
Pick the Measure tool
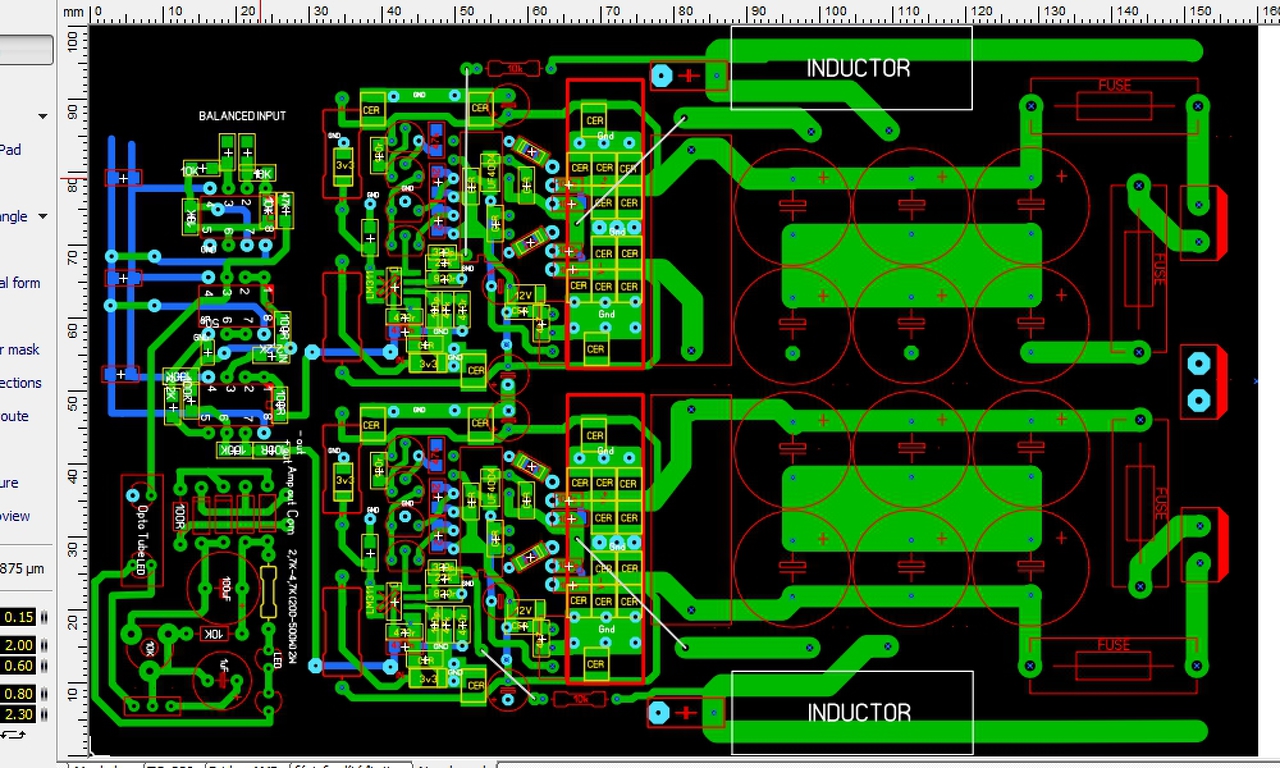[x=9, y=483]
